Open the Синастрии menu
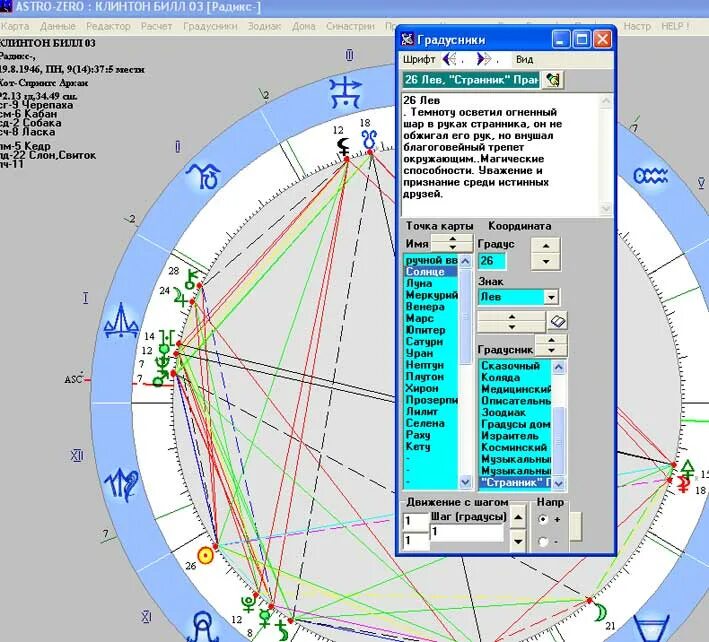The width and height of the screenshot is (709, 642). 350,26
